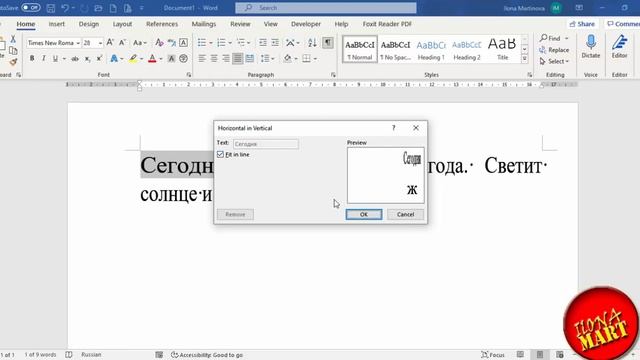Click the Bullets list icon
This screenshot has height=360, width=640.
202,42
